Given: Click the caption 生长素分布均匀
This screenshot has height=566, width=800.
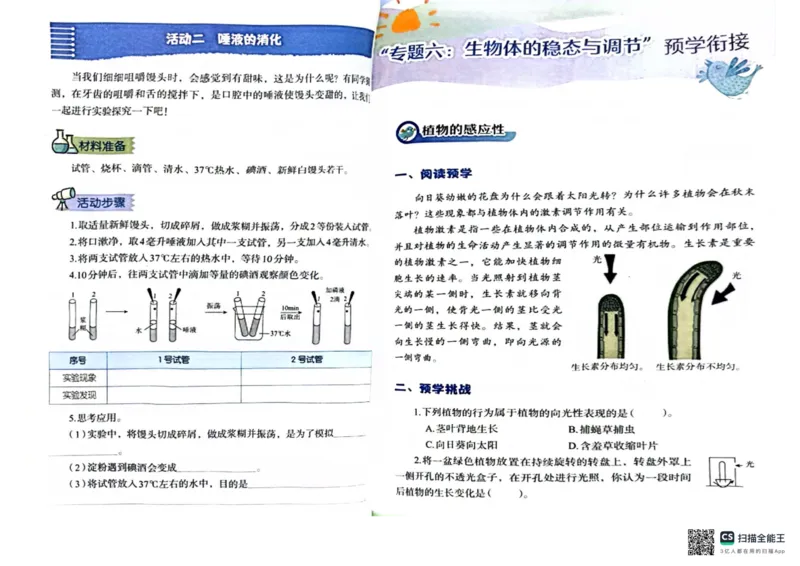Looking at the screenshot, I should tap(607, 367).
